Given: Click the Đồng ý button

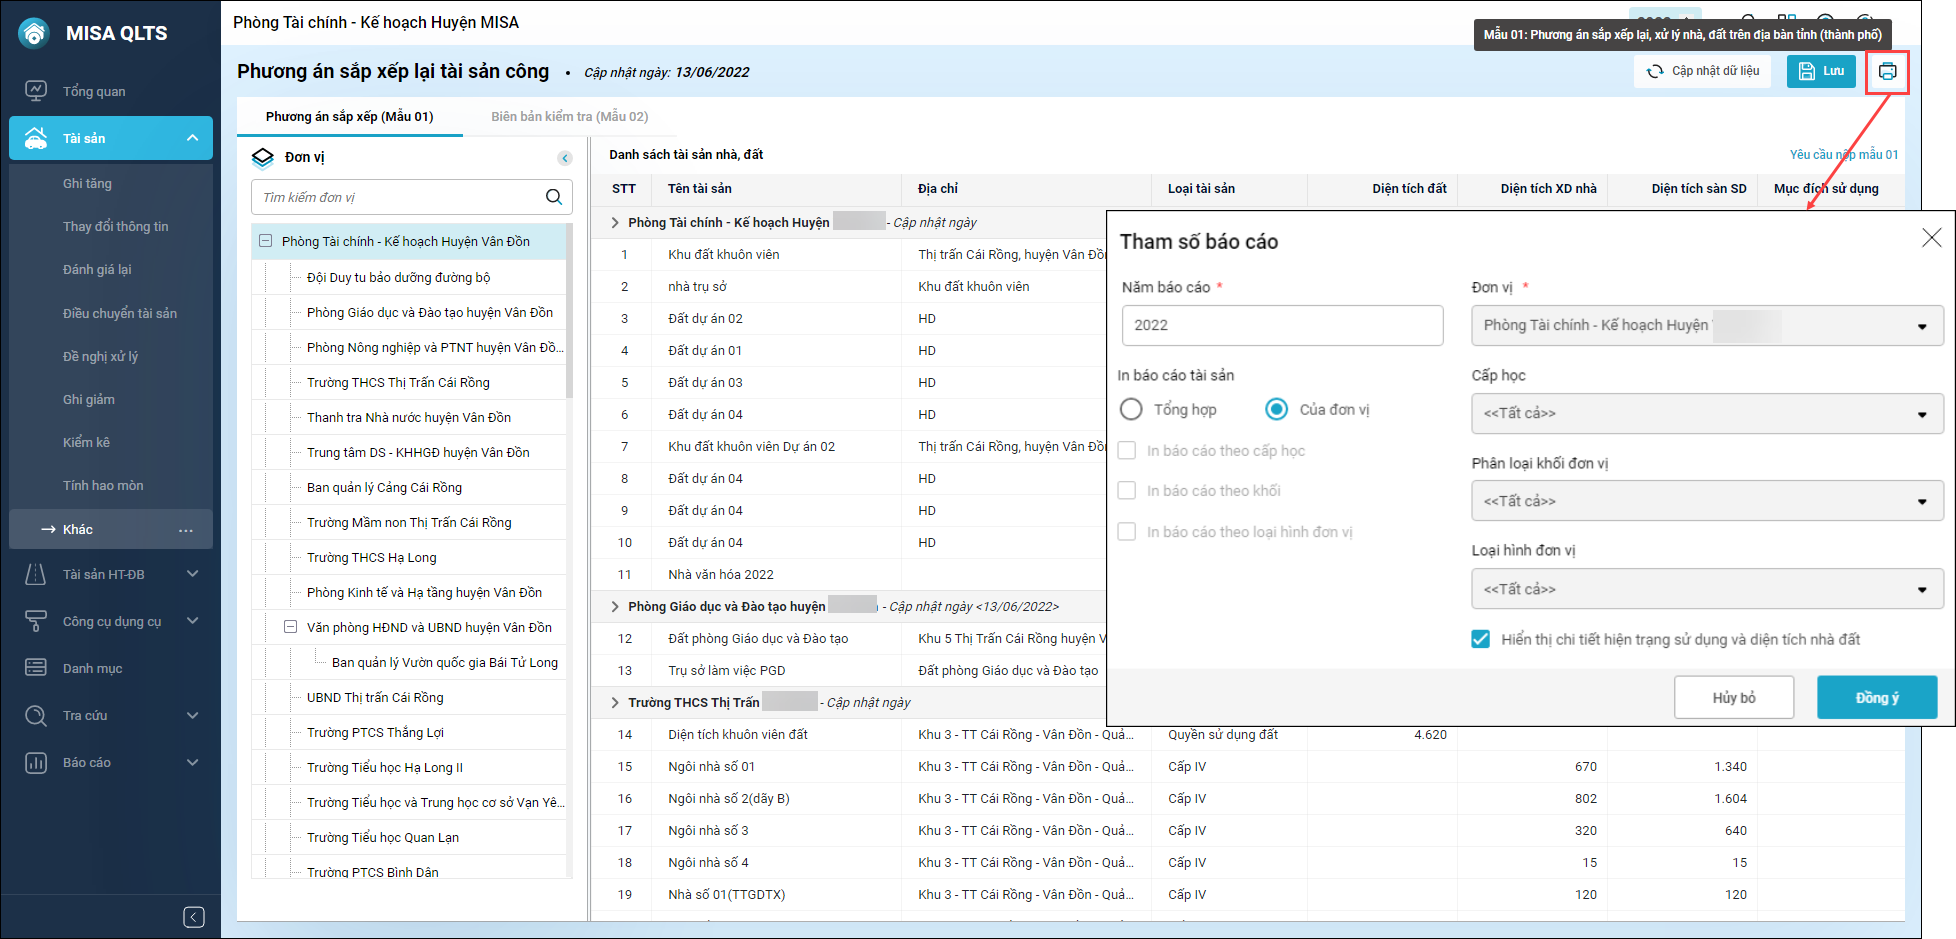Looking at the screenshot, I should click(1876, 697).
